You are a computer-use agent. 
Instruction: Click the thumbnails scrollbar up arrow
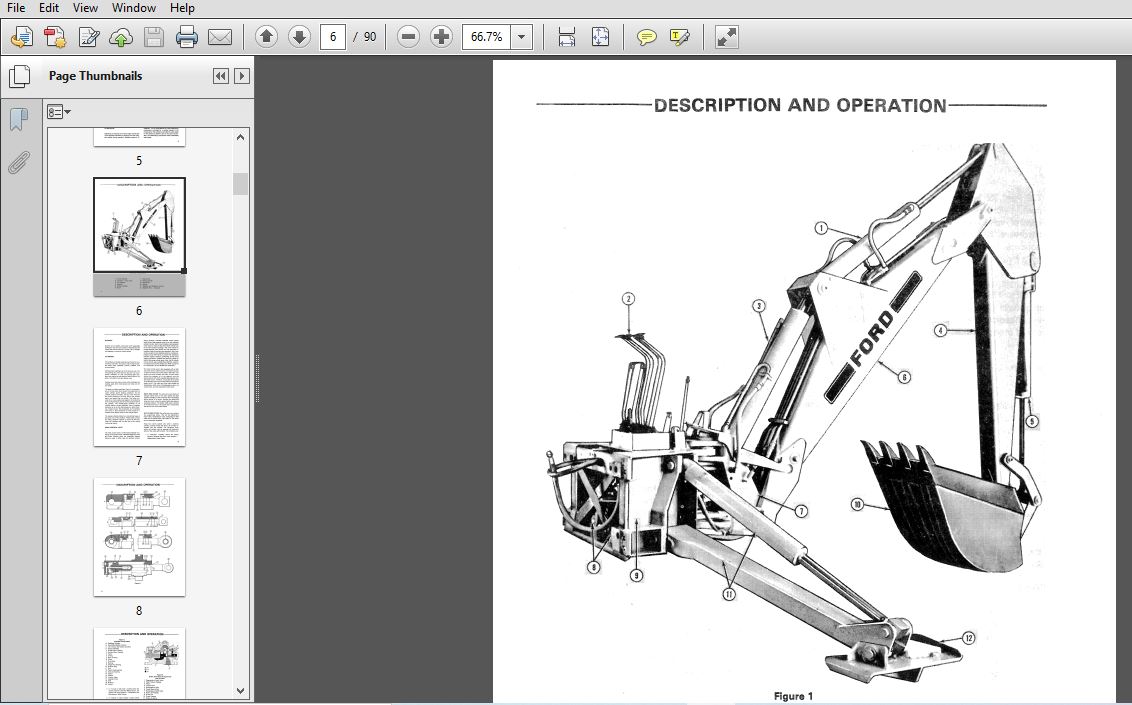[240, 137]
